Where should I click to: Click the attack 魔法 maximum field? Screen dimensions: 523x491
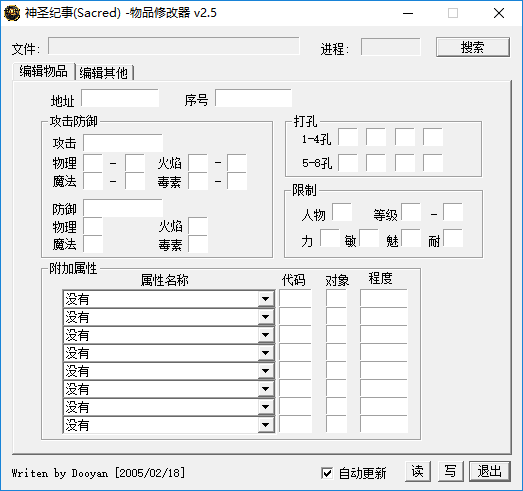[135, 181]
